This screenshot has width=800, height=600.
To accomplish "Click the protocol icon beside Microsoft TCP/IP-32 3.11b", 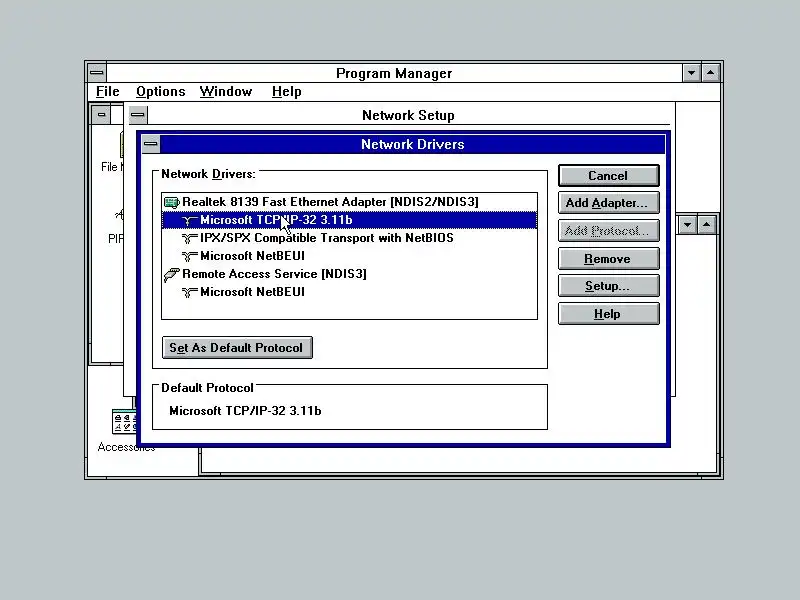I will click(x=189, y=220).
